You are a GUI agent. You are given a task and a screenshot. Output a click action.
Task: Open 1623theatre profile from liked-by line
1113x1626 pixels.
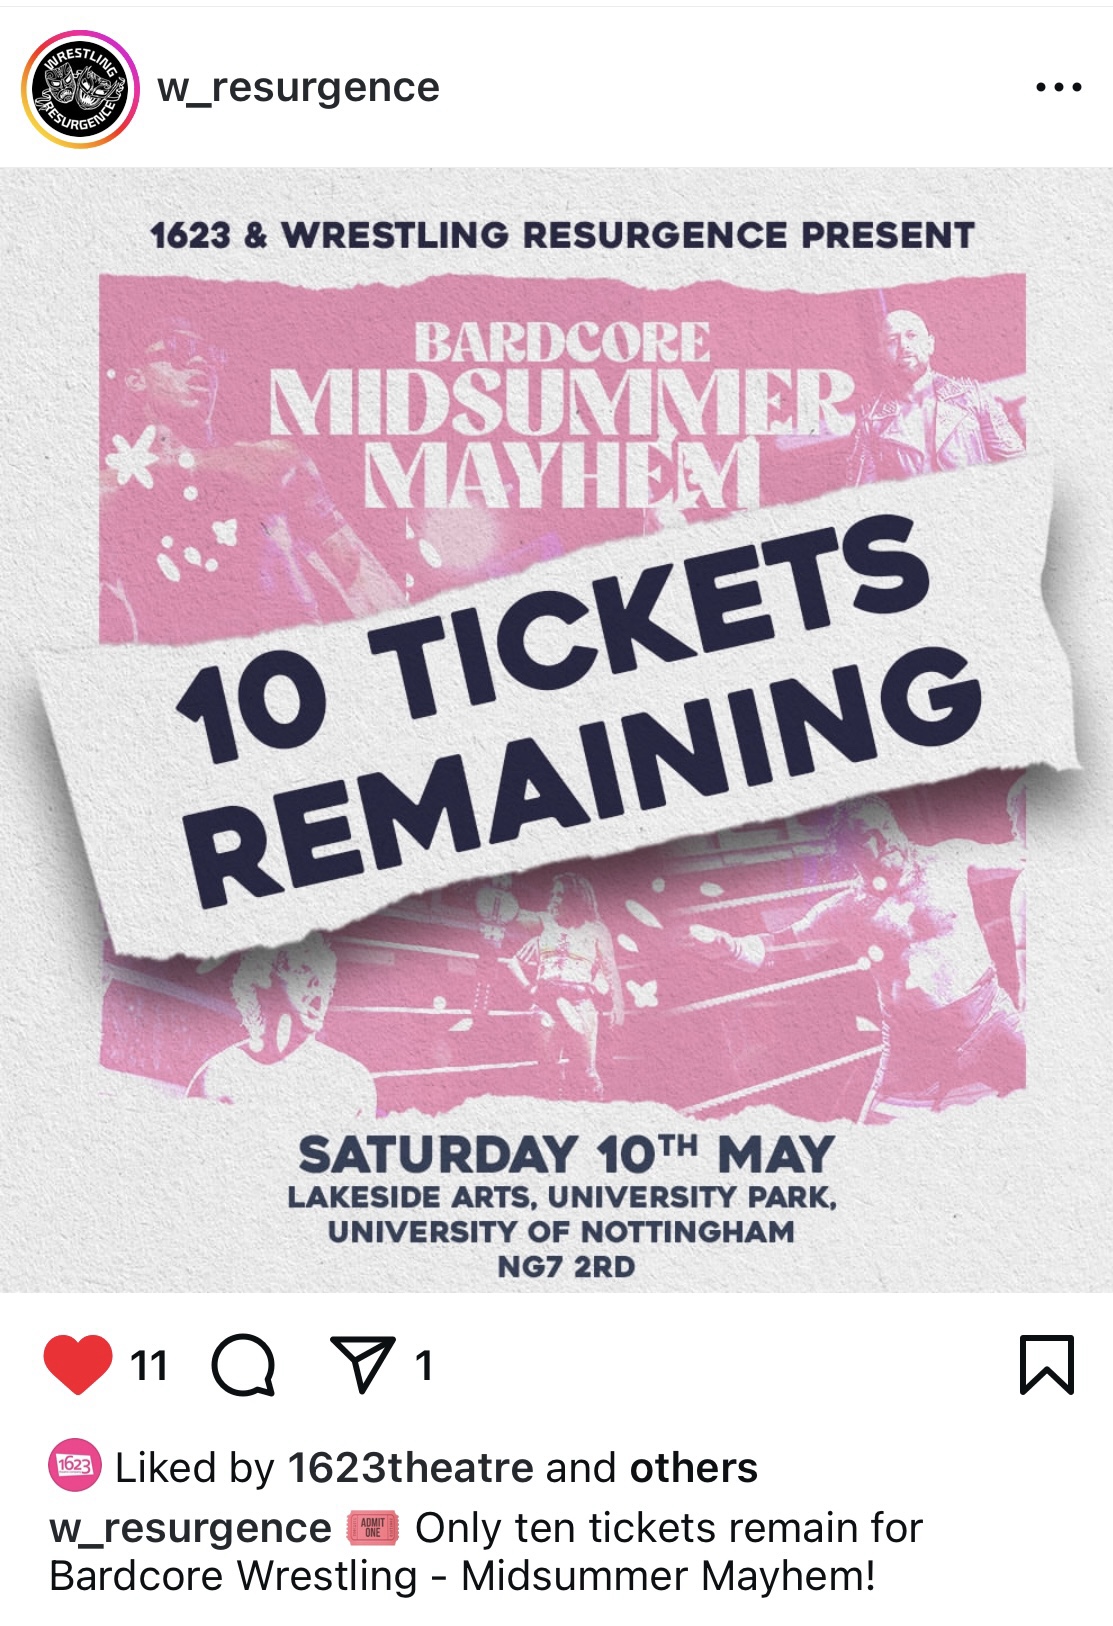[411, 1468]
